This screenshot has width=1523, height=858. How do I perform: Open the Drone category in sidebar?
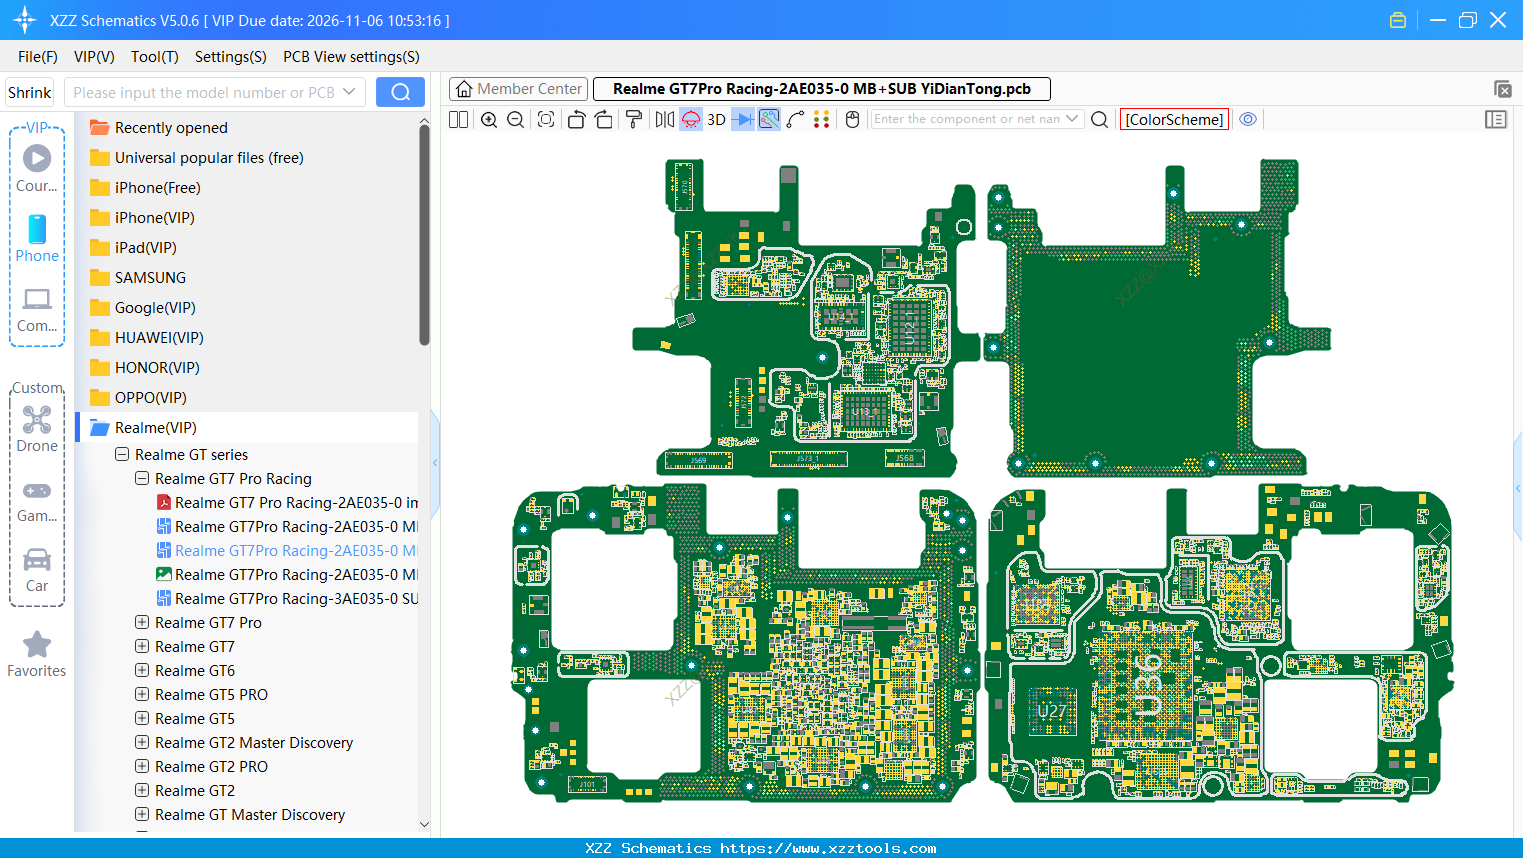(37, 429)
